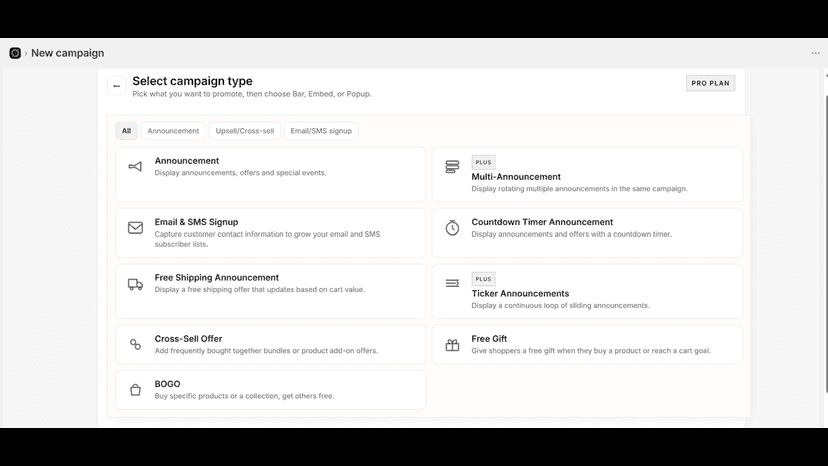Click the stacked bars Multi-Announcement icon
828x466 pixels.
point(452,166)
